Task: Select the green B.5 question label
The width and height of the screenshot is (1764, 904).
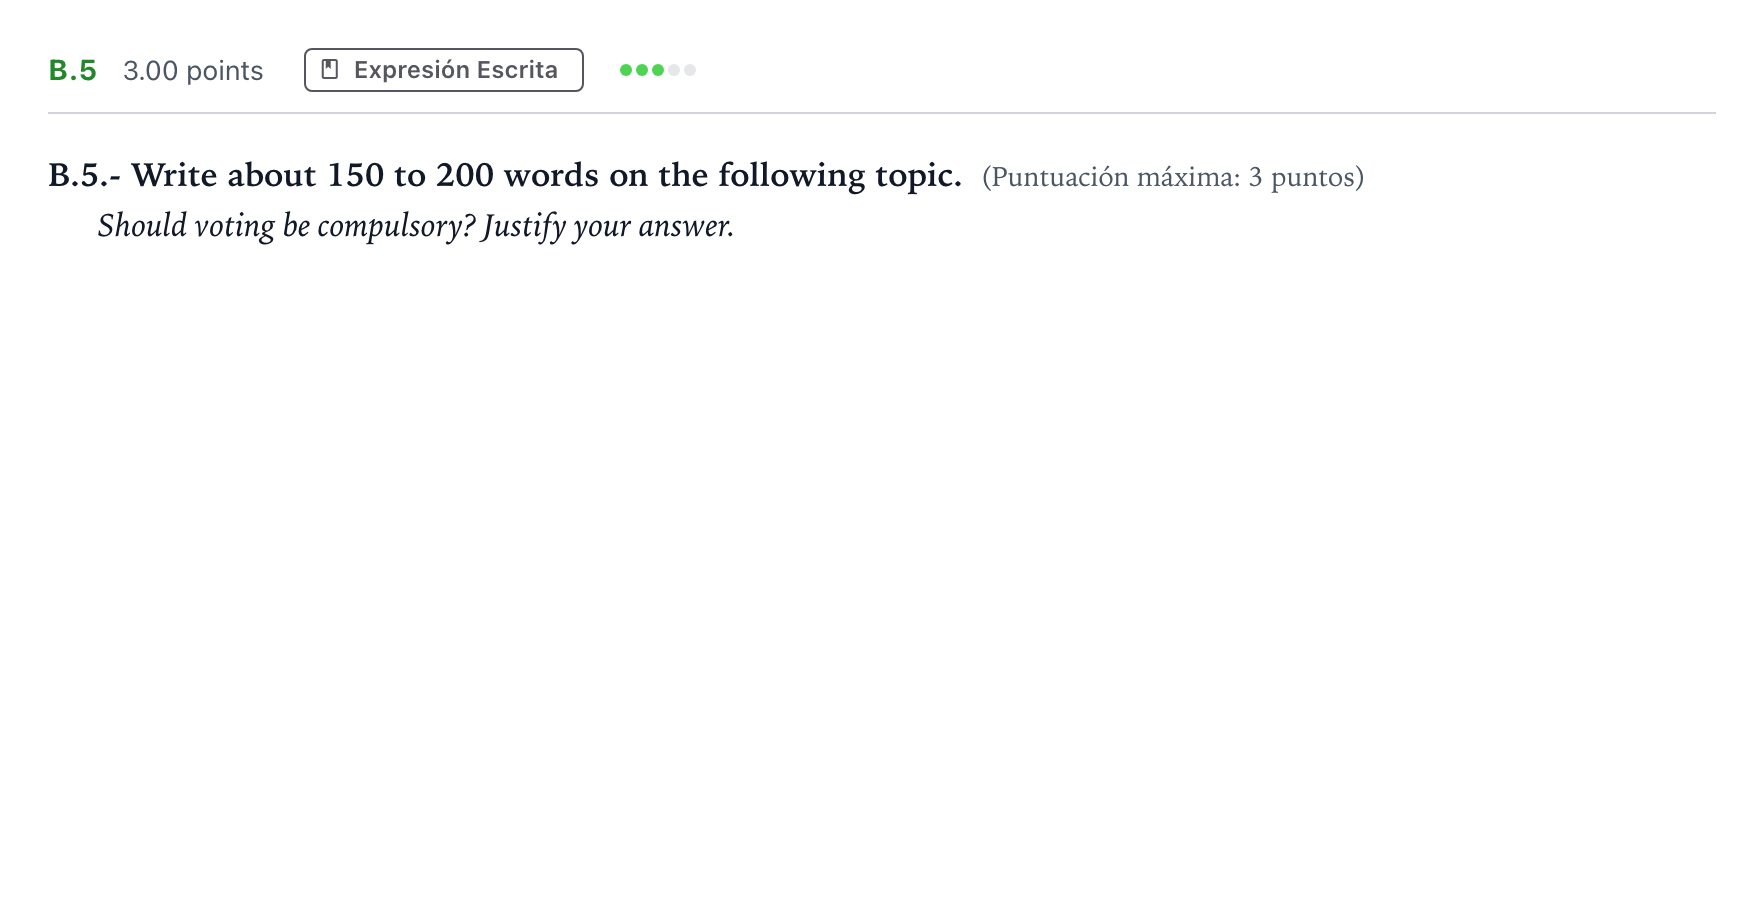Action: click(x=73, y=71)
